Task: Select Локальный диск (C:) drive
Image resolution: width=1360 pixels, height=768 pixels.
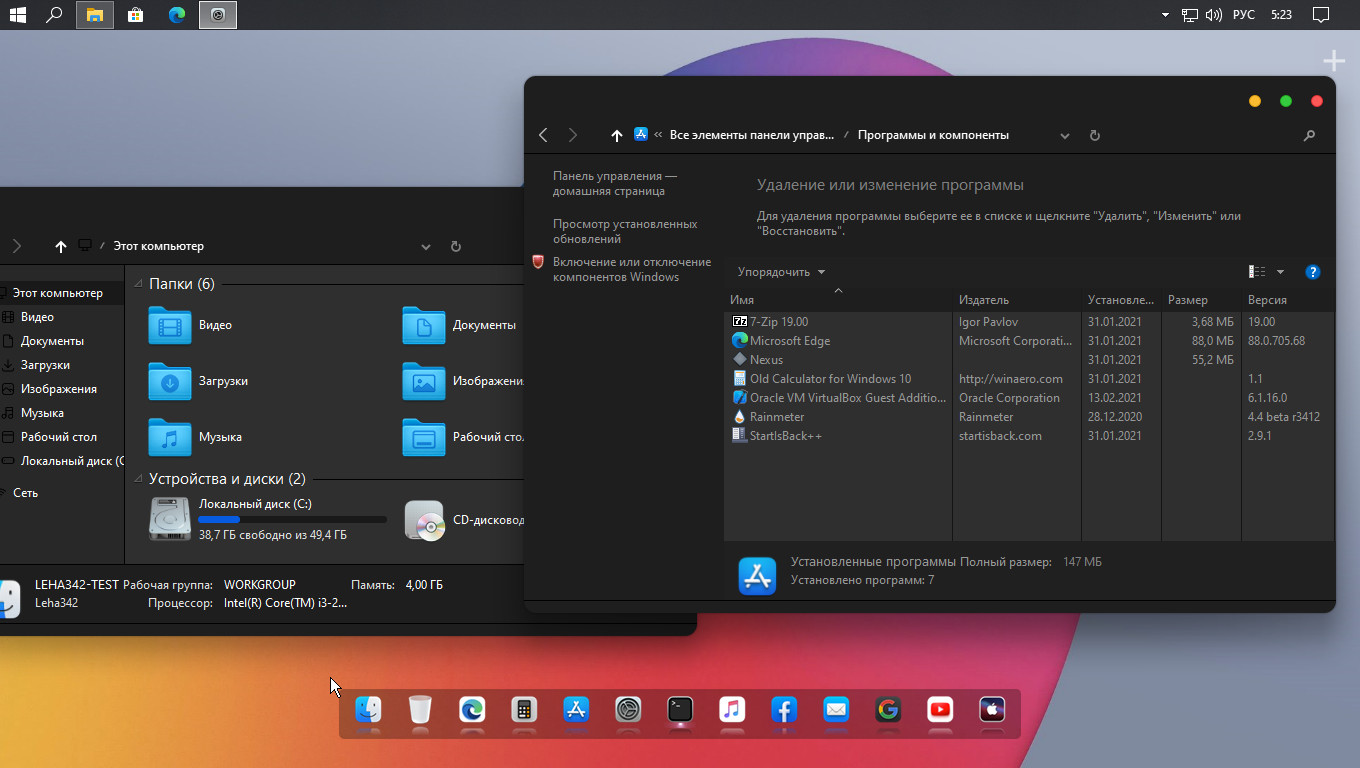Action: pyautogui.click(x=268, y=519)
